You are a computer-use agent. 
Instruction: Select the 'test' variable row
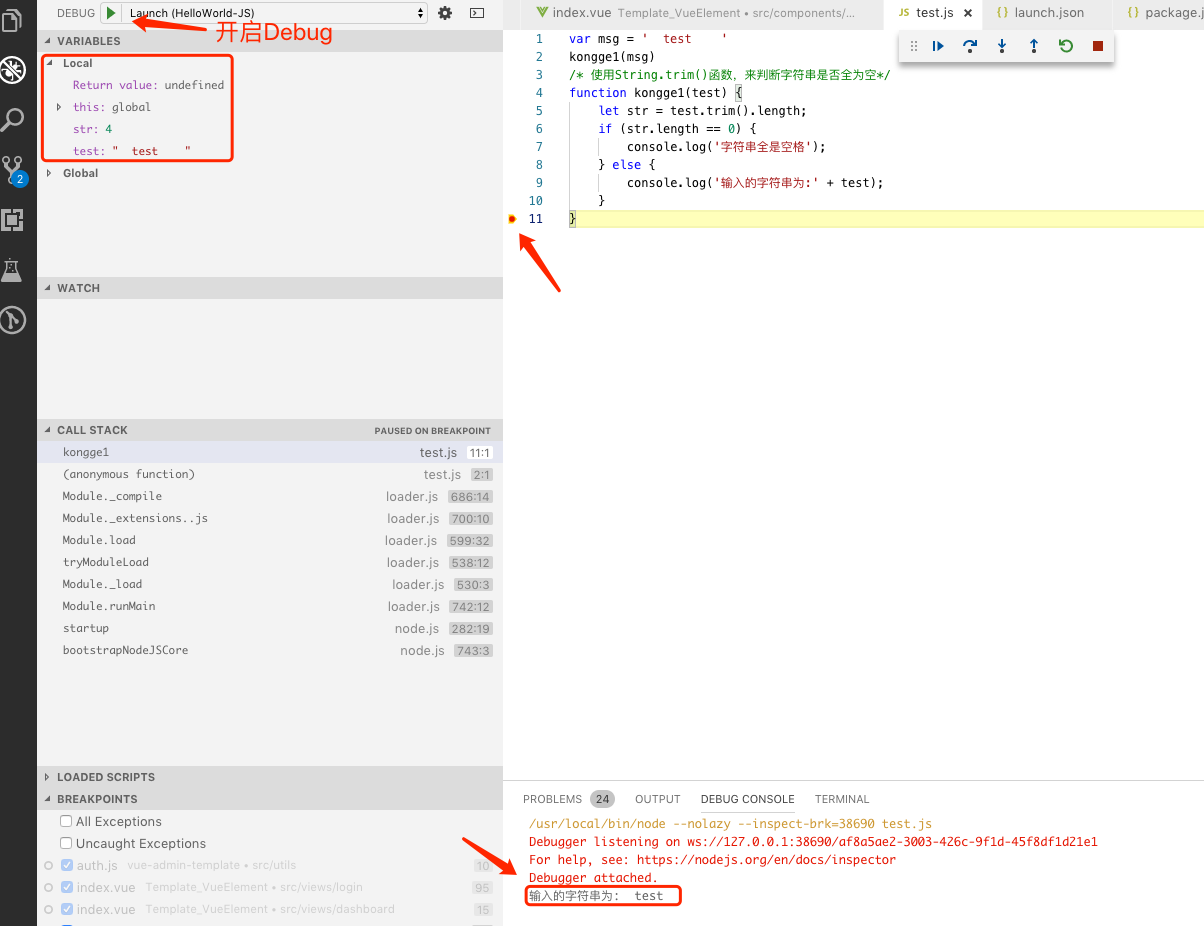click(269, 151)
